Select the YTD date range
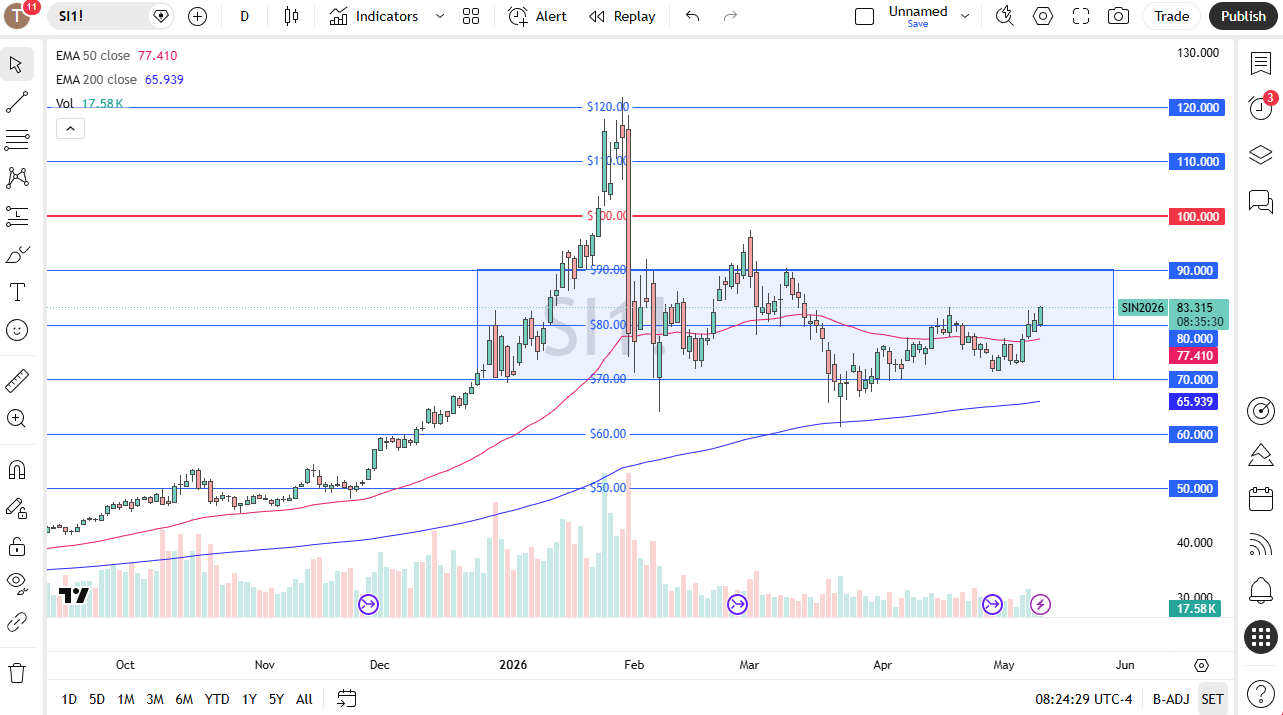1283x715 pixels. [x=217, y=699]
